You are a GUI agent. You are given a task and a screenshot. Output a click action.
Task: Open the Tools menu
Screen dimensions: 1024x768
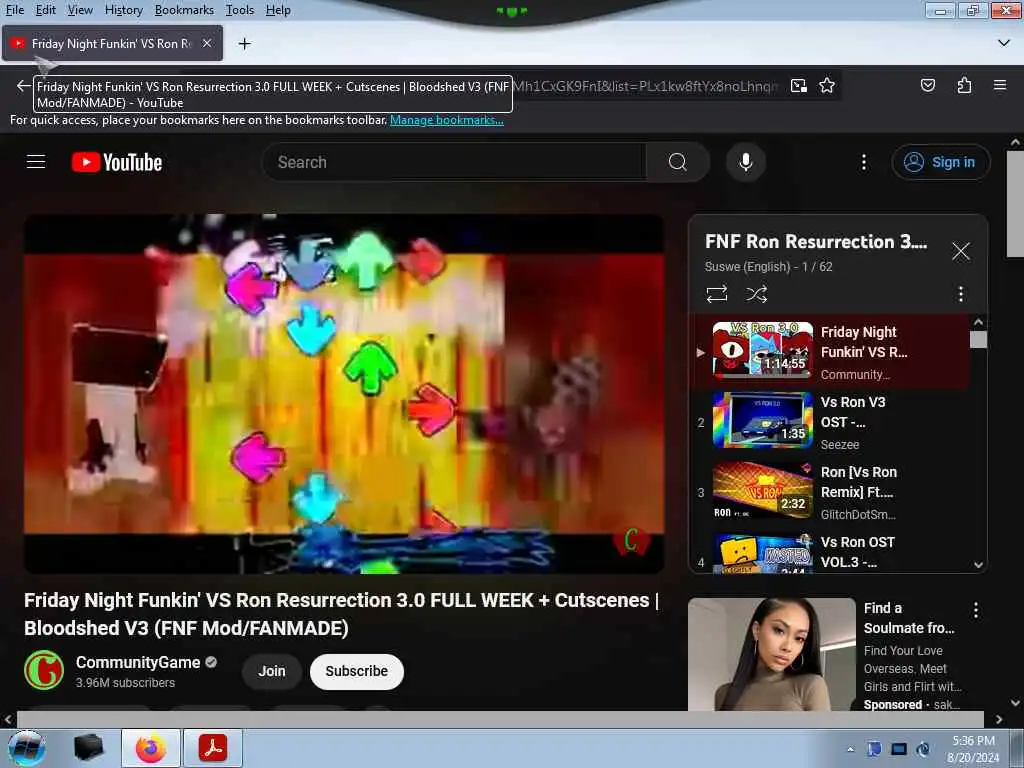pyautogui.click(x=240, y=10)
